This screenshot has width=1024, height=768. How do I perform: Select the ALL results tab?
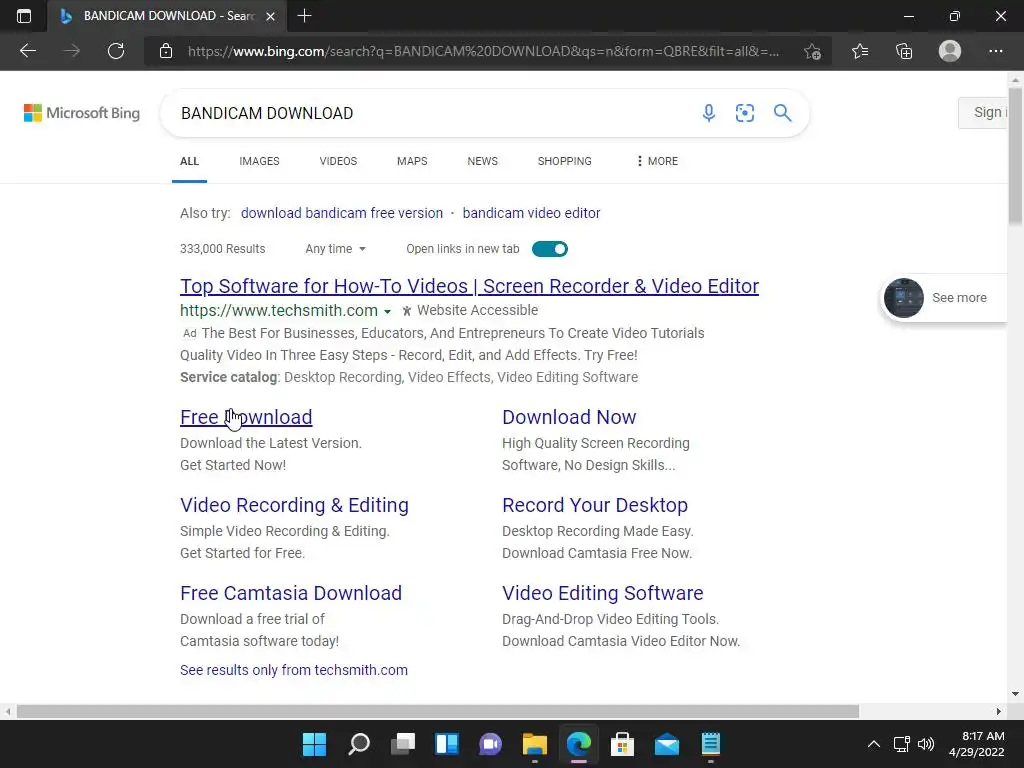[x=189, y=161]
